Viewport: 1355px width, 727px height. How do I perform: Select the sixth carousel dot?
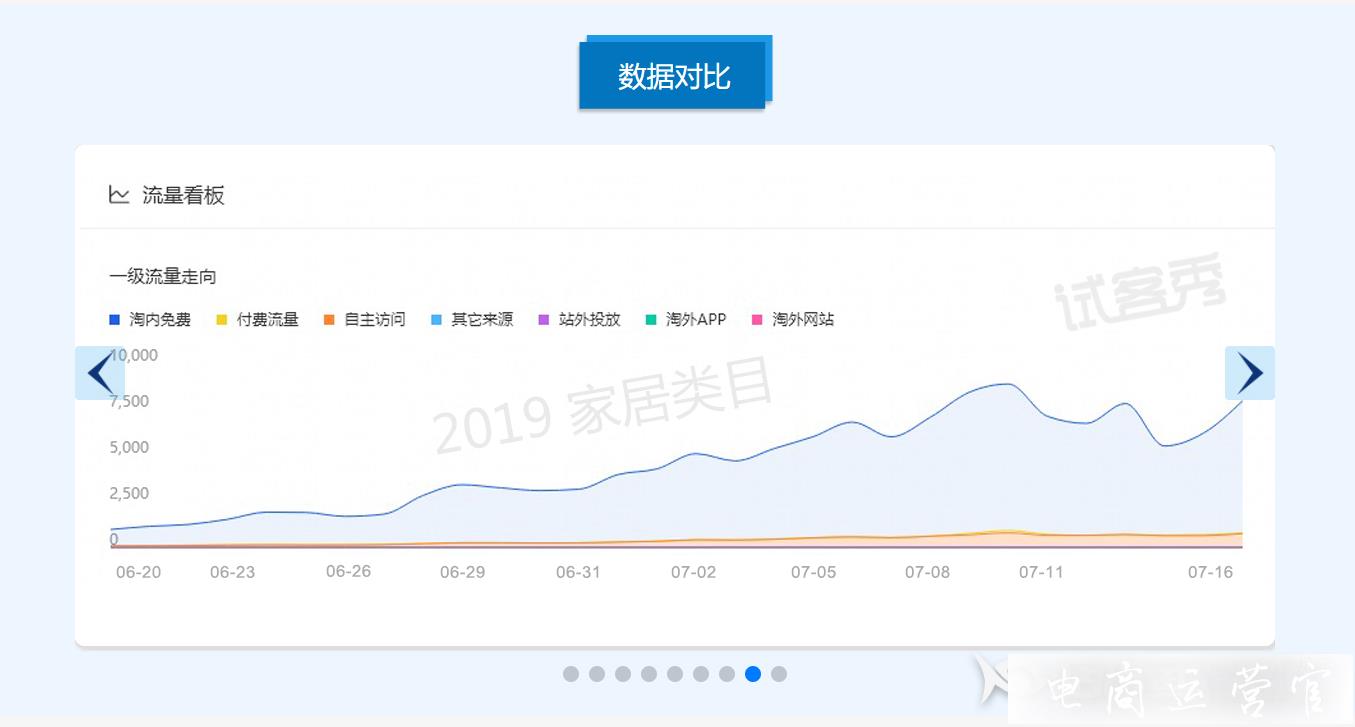[x=701, y=674]
